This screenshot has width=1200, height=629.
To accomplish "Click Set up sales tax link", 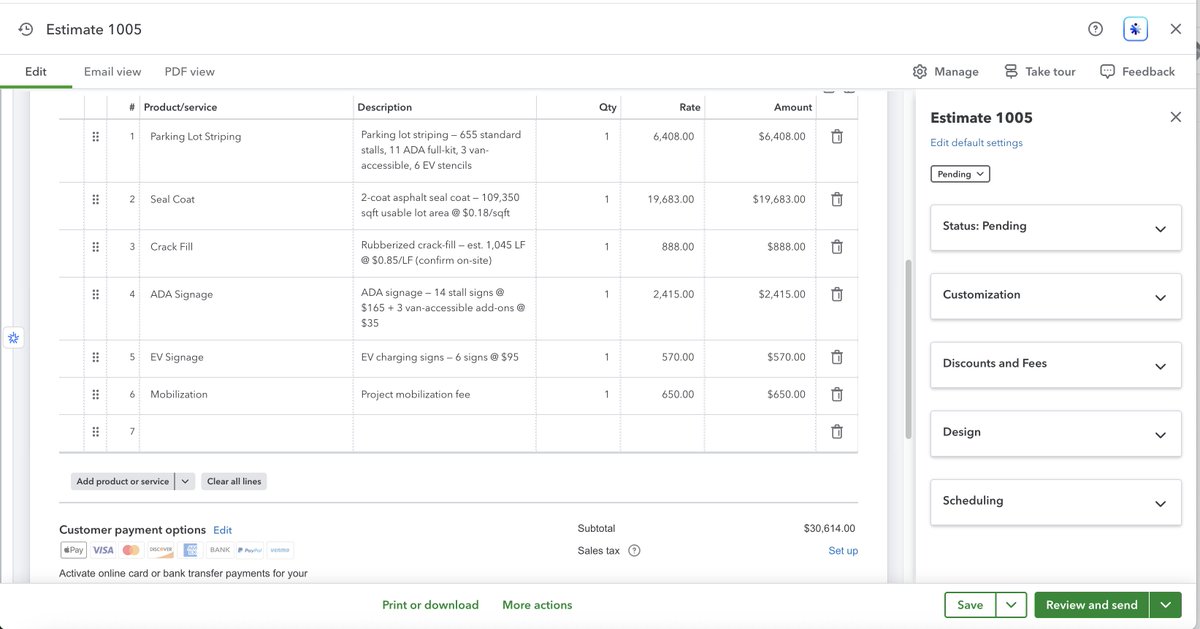I will [843, 551].
